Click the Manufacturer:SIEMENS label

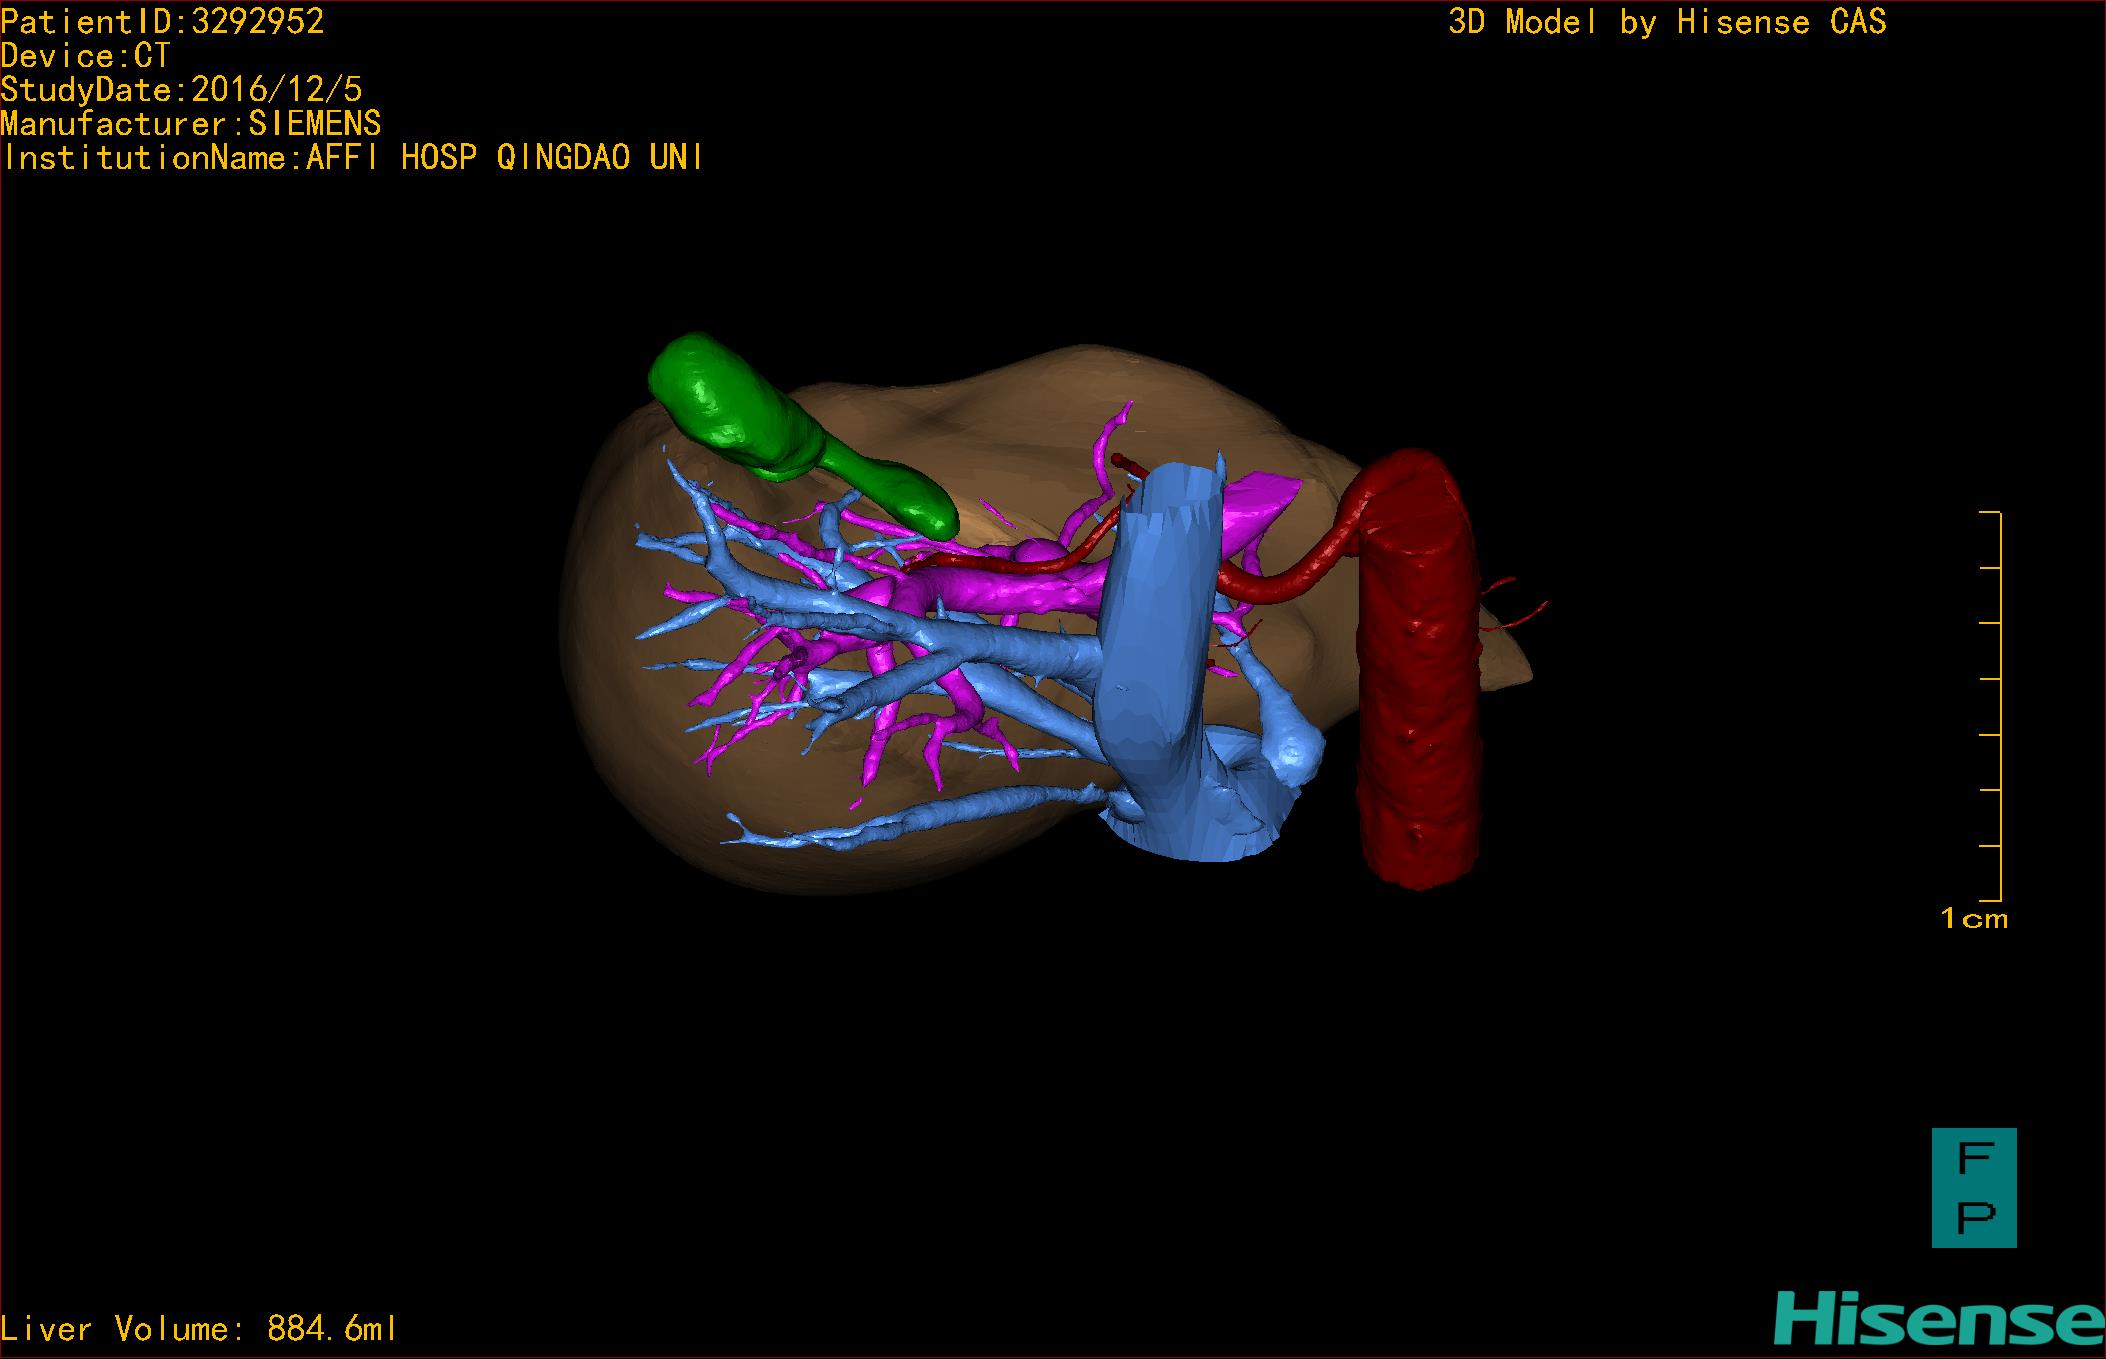190,124
